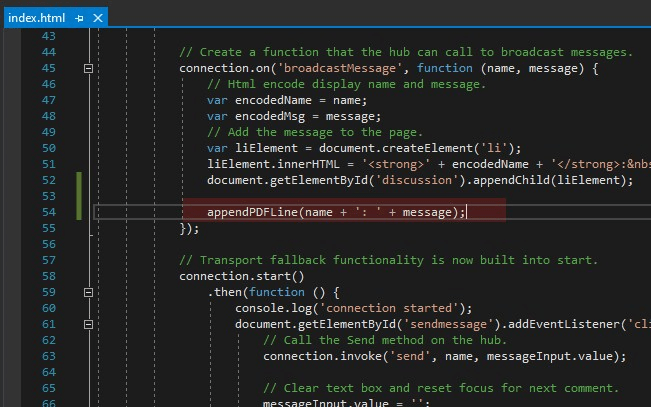Collapse the broadcastMessage function block at line 45

[88, 68]
